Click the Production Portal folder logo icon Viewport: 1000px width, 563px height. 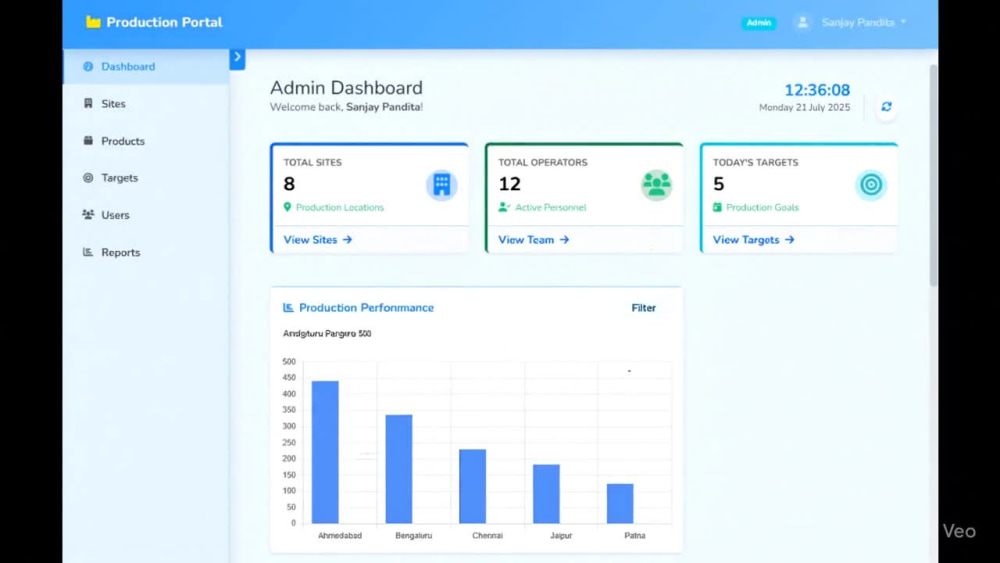[93, 22]
